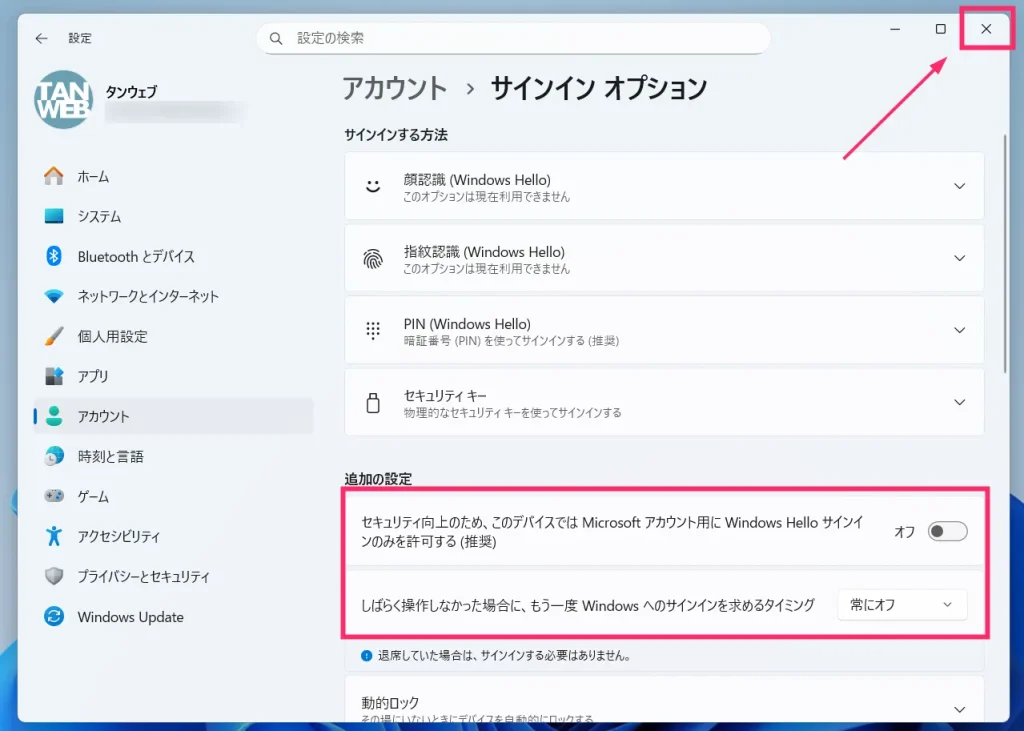Viewport: 1024px width, 731px height.
Task: Click the アプリ icon in sidebar
Action: (x=54, y=376)
